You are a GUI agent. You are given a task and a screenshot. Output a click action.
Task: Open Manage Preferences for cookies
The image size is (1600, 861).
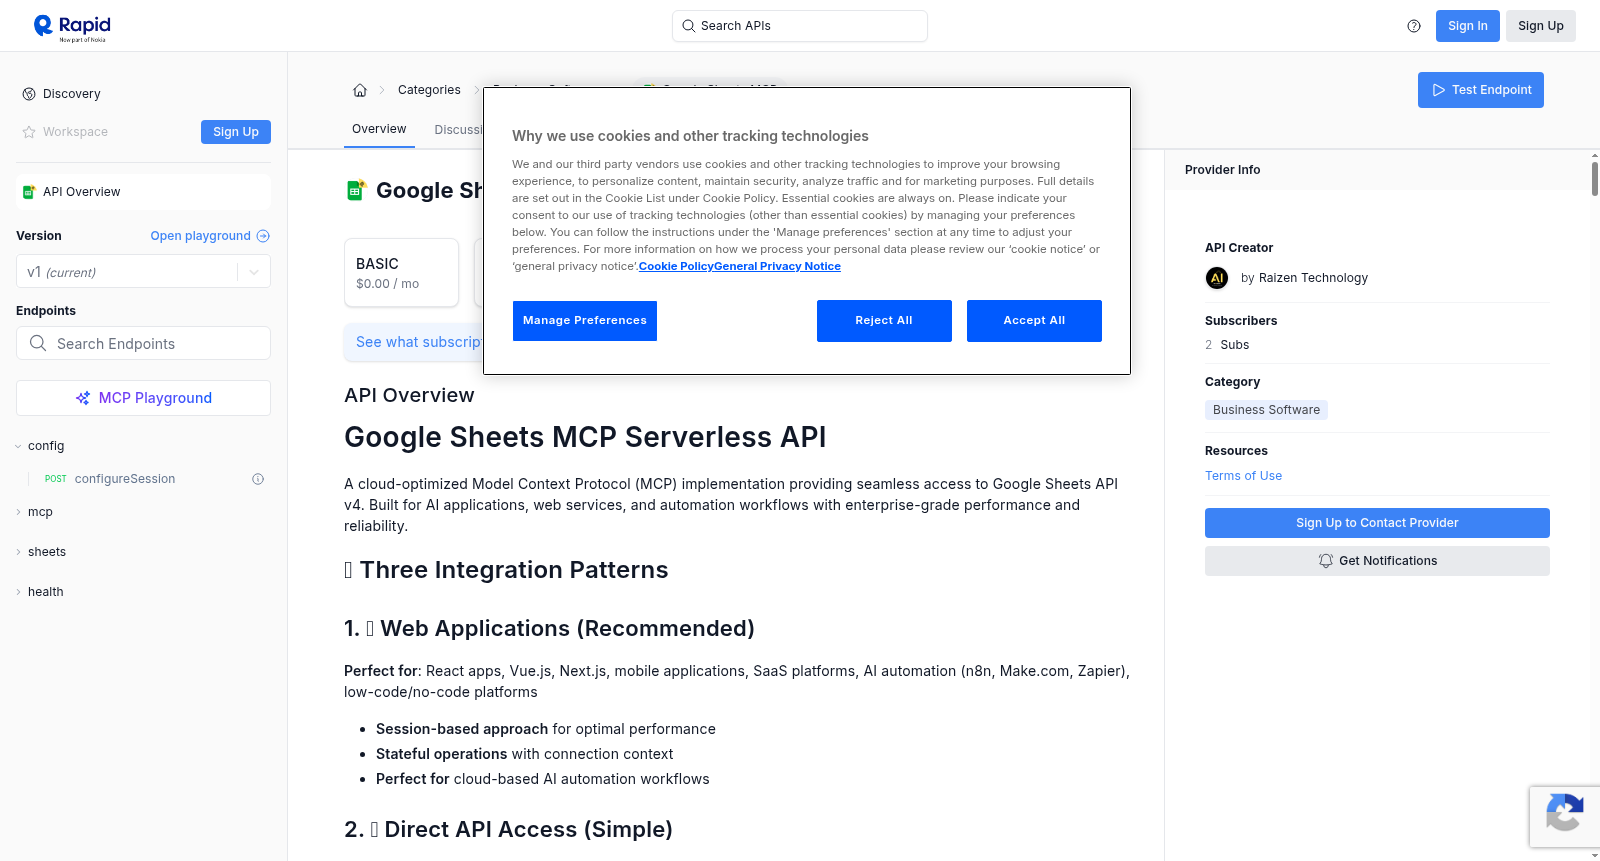[x=585, y=321]
